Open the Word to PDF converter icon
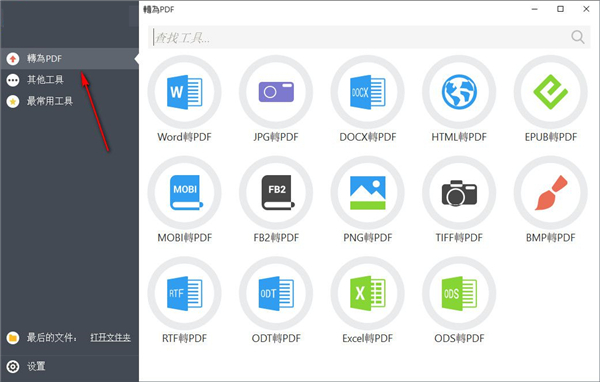 pos(184,92)
